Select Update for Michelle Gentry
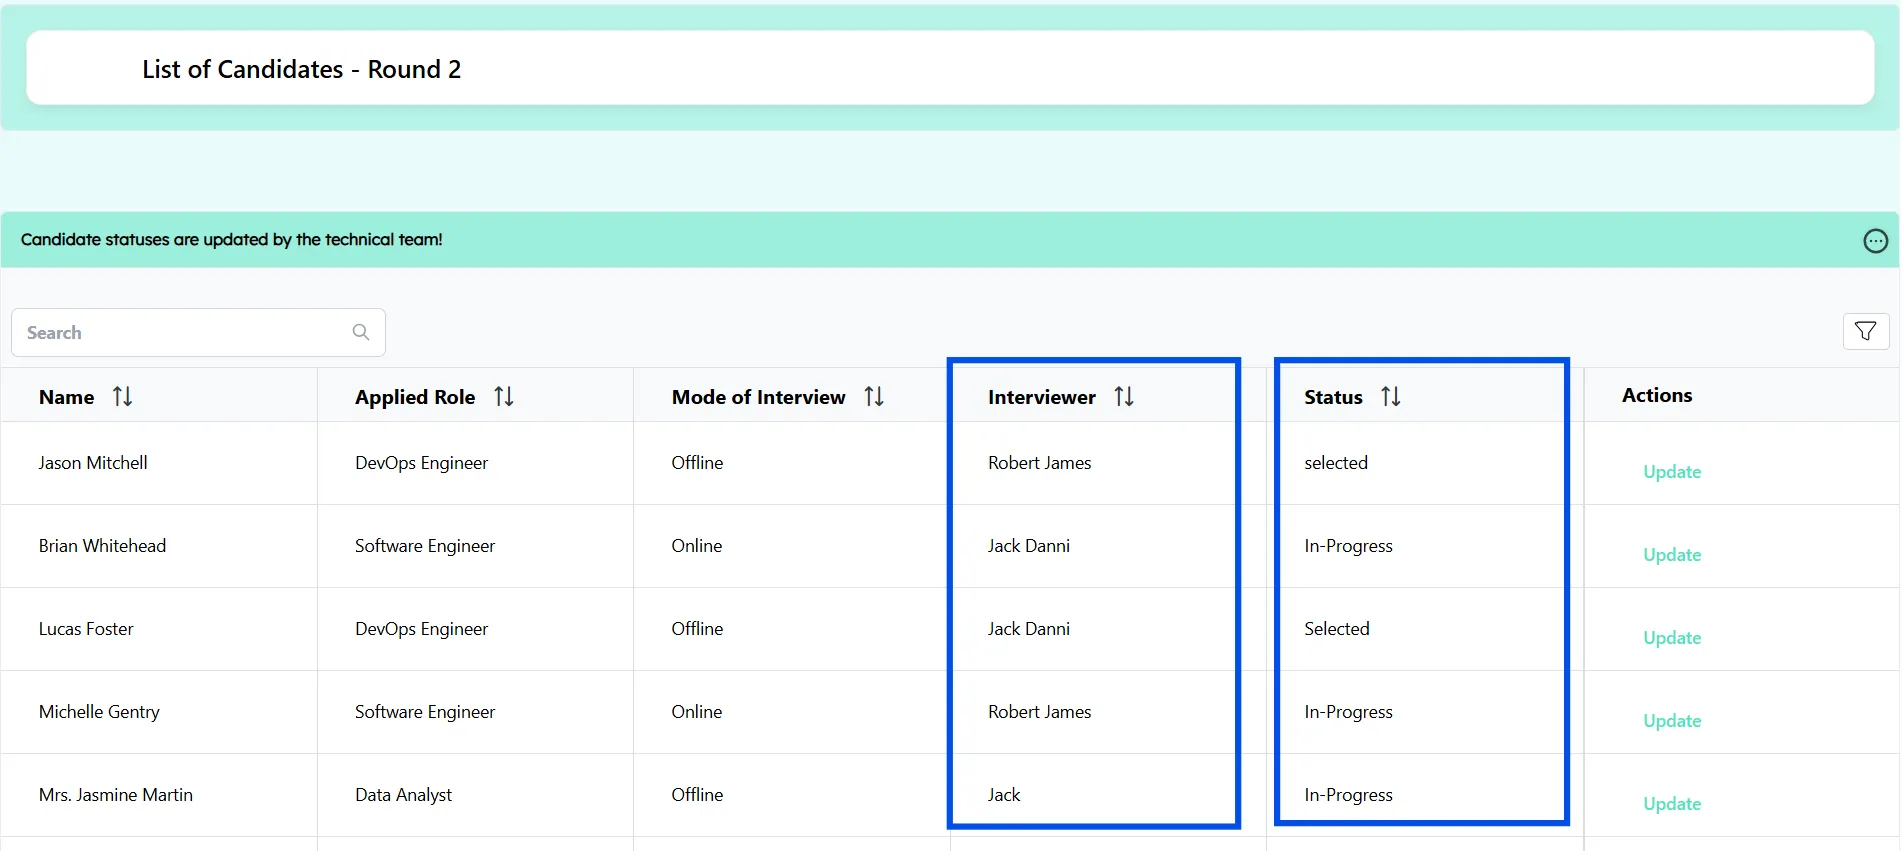Screen dimensions: 1902x851 coord(1671,721)
